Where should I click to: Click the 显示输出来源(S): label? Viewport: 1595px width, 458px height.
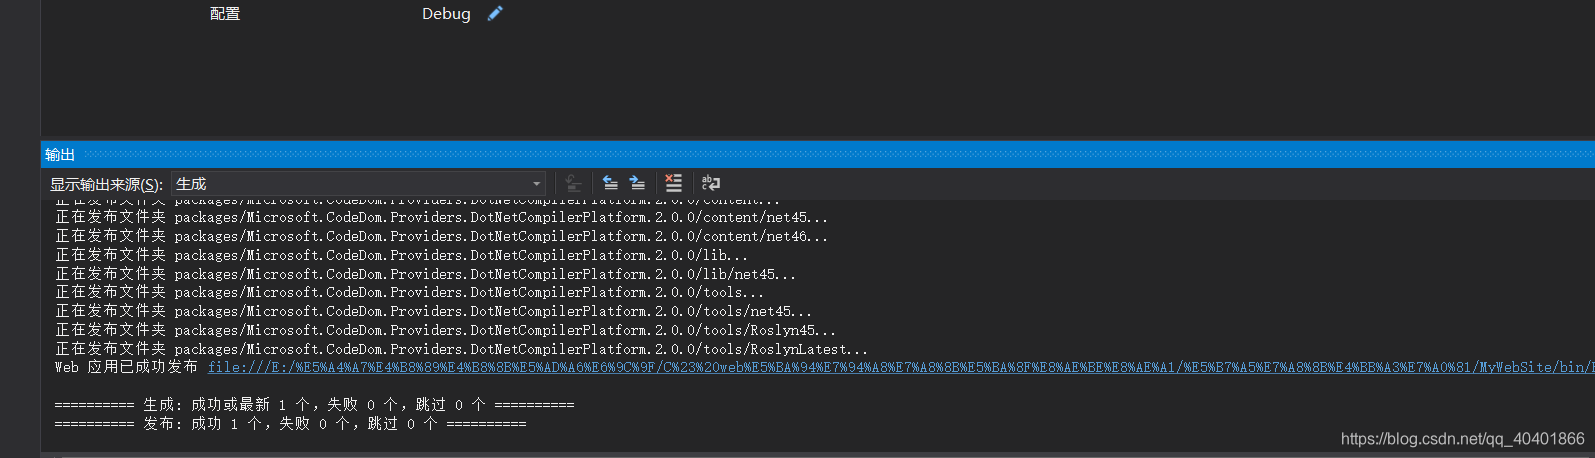pyautogui.click(x=106, y=184)
